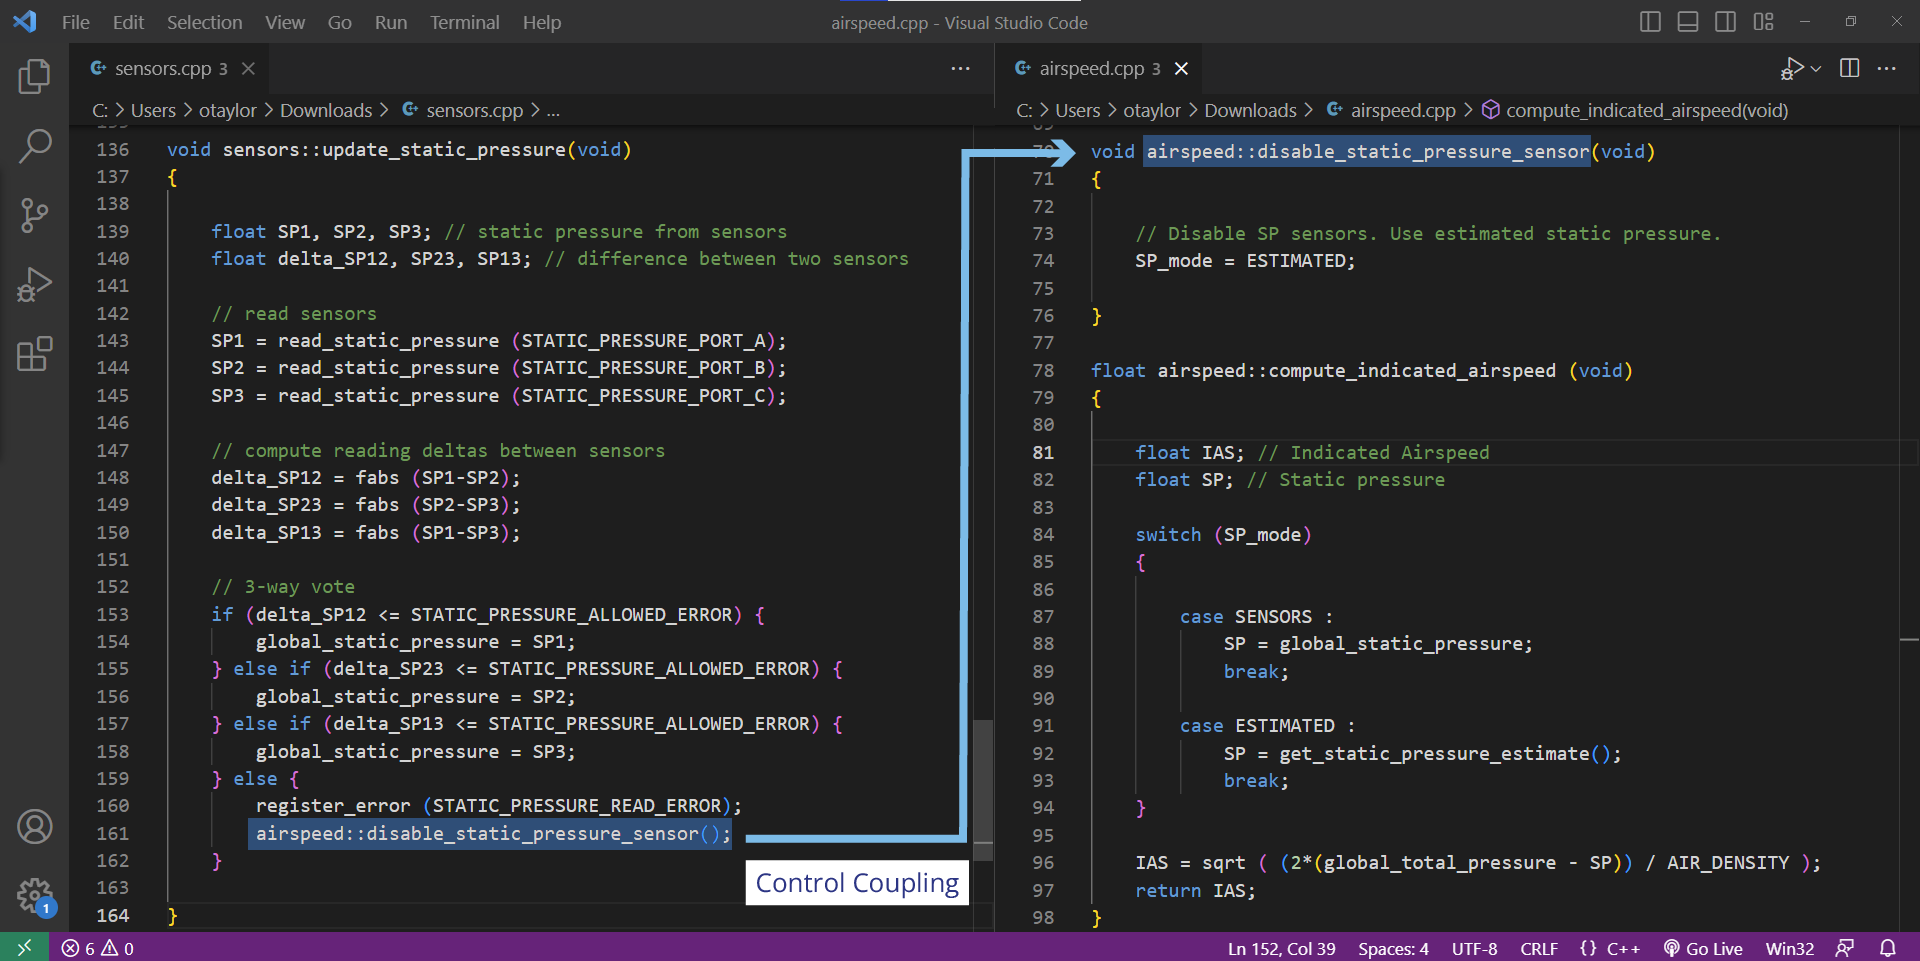Image resolution: width=1920 pixels, height=961 pixels.
Task: Change the UTF-8 encoding
Action: [x=1474, y=948]
